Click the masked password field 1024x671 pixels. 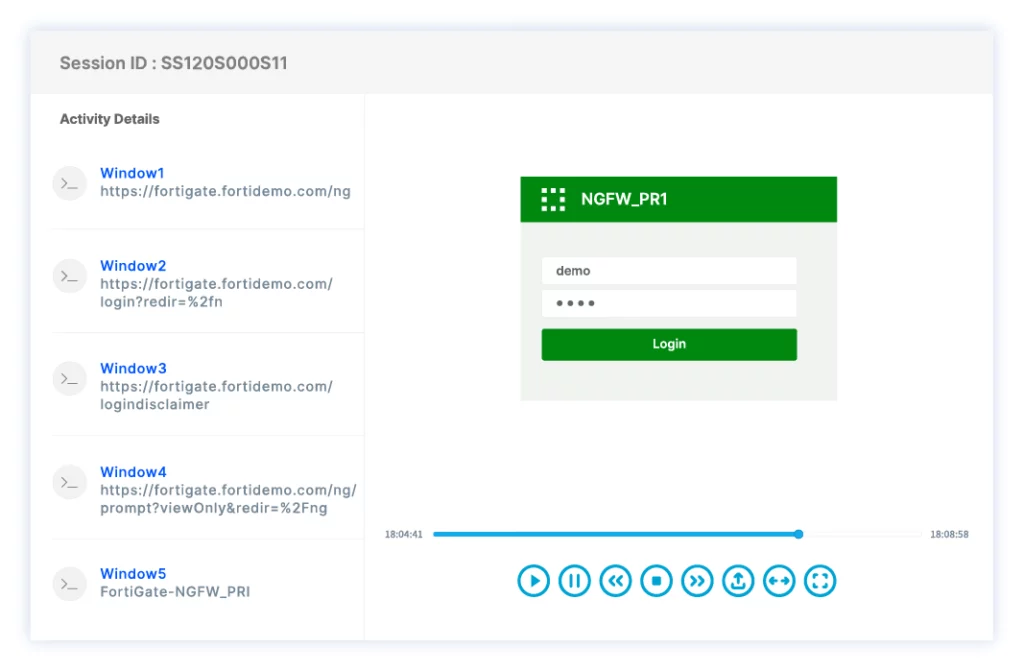pyautogui.click(x=669, y=303)
